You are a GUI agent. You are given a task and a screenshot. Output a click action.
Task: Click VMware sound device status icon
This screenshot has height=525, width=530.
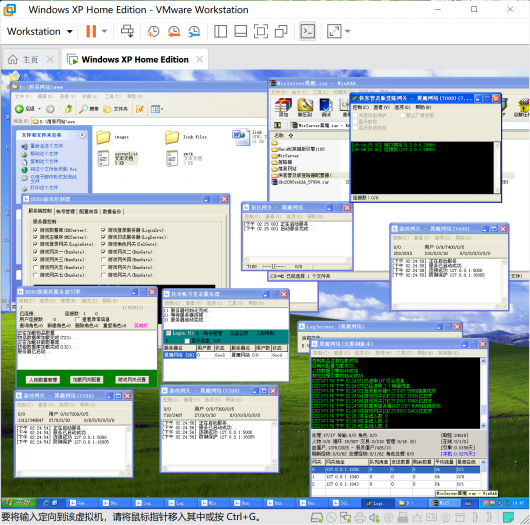point(374,517)
